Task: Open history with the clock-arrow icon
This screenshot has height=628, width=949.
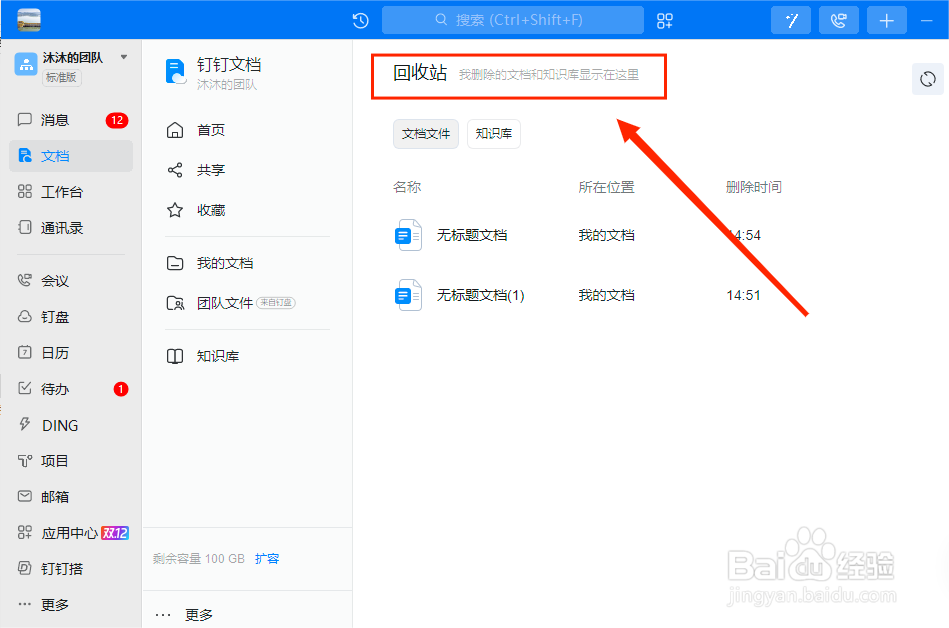Action: (360, 19)
